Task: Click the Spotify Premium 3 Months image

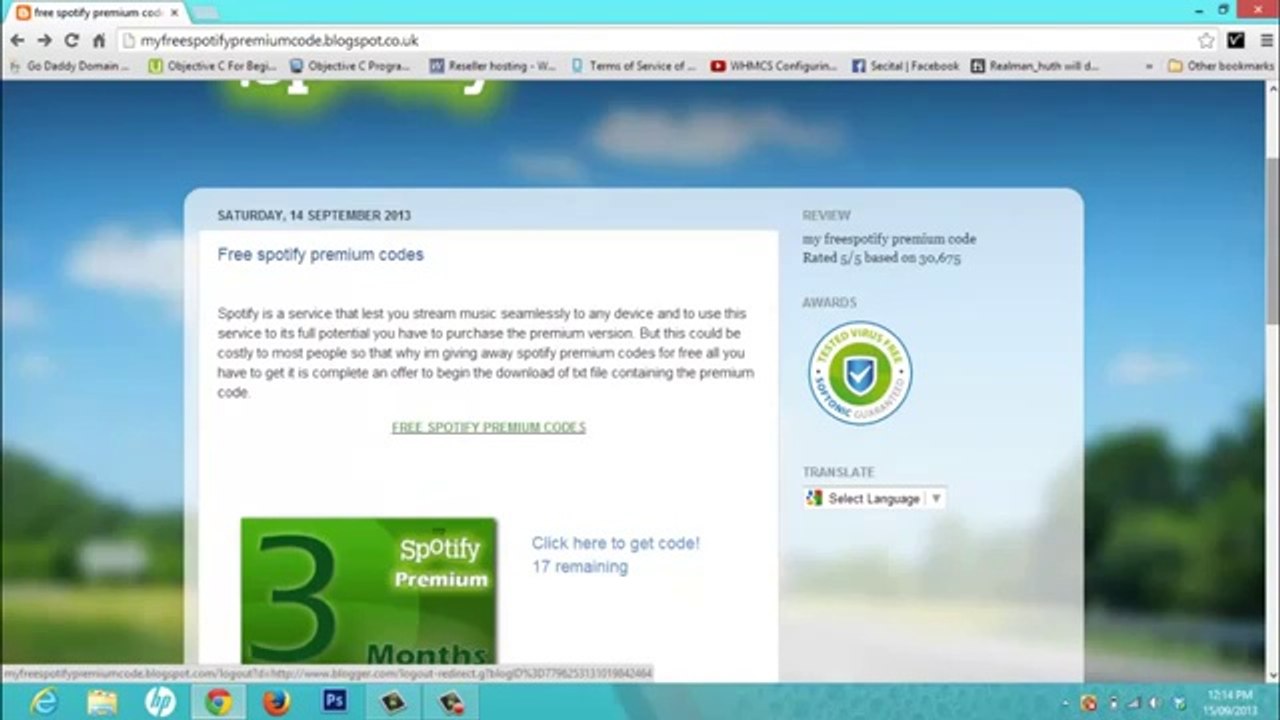Action: coord(368,590)
